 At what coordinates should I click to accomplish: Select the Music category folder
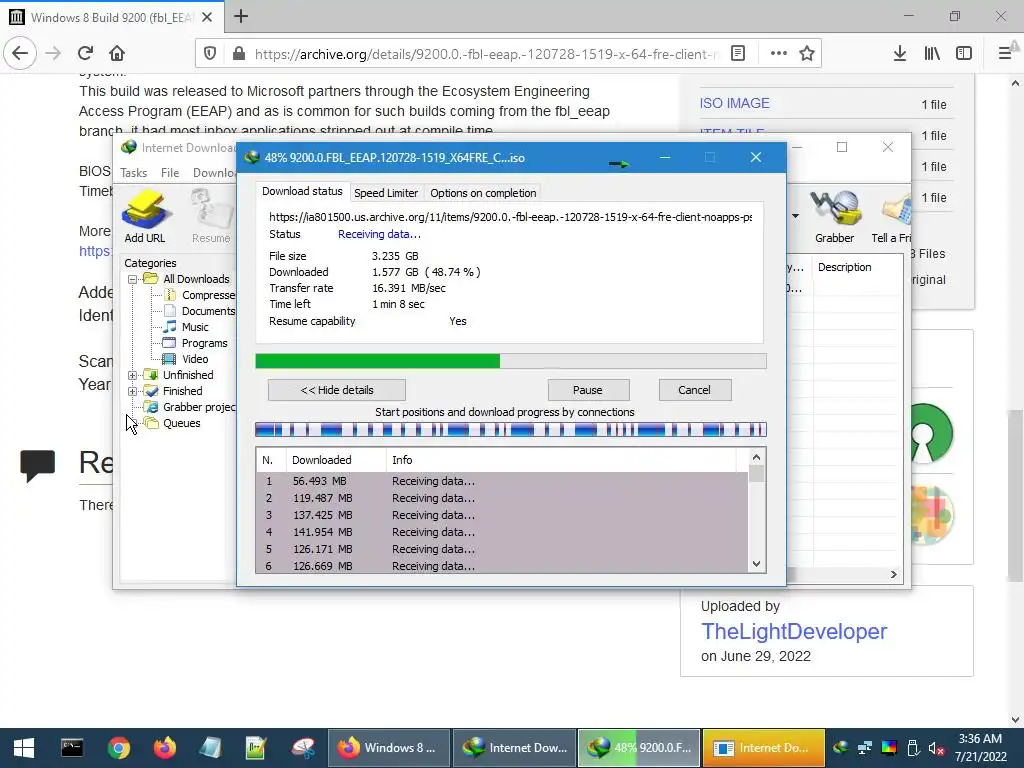point(195,327)
